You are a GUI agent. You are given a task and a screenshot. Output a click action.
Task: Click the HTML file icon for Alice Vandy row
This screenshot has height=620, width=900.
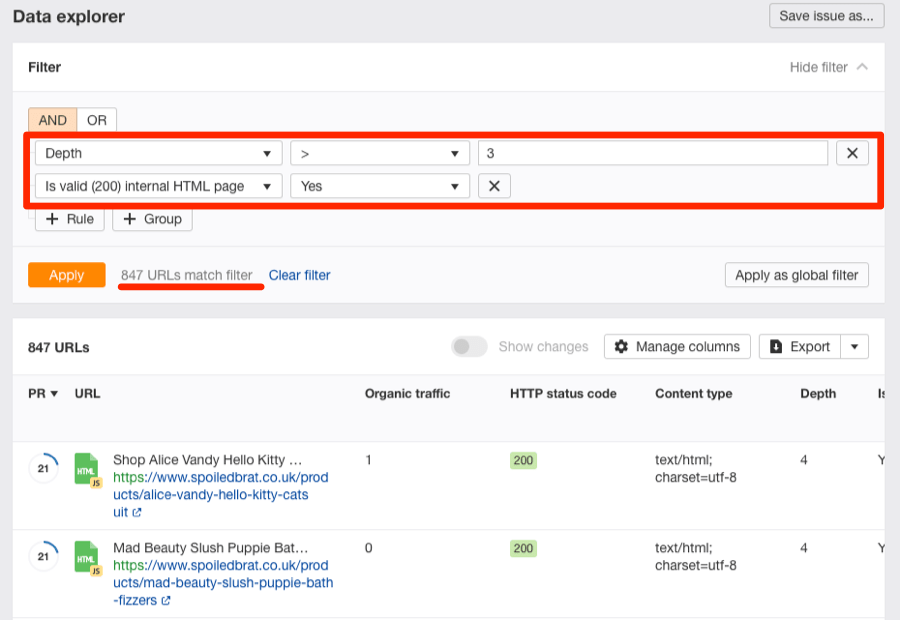88,469
